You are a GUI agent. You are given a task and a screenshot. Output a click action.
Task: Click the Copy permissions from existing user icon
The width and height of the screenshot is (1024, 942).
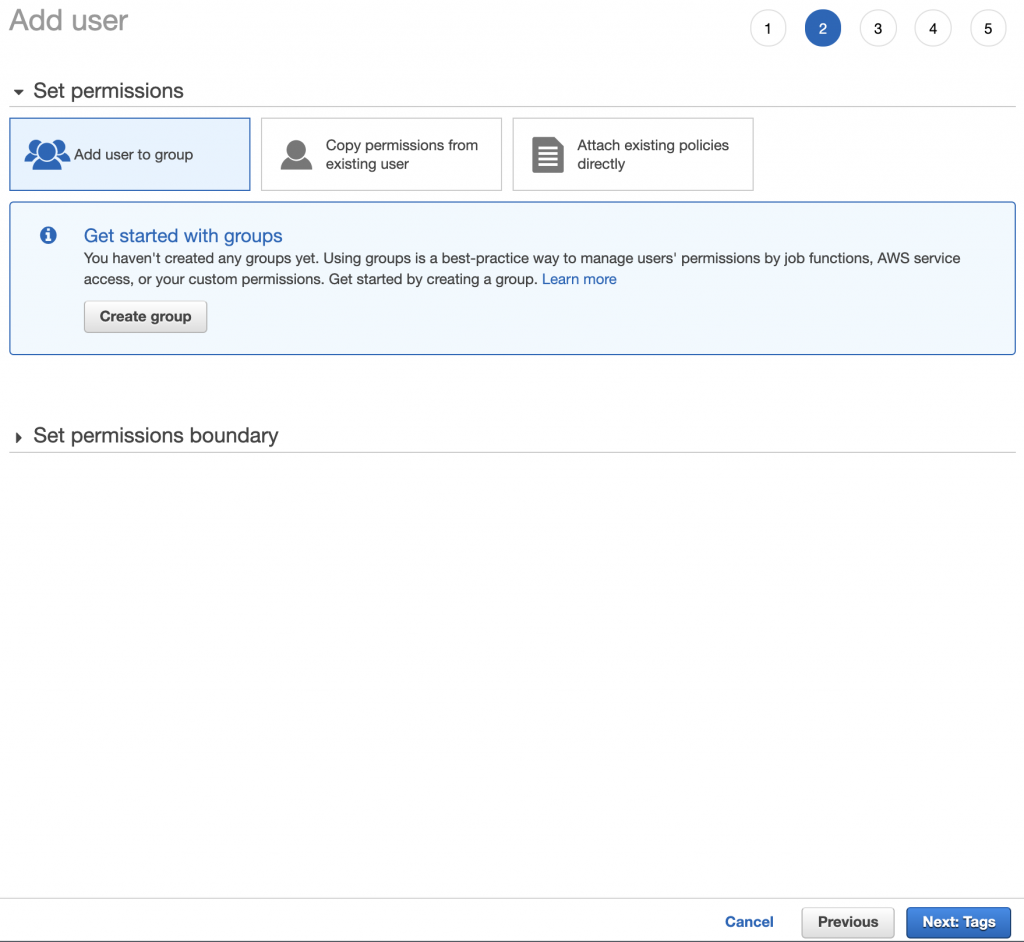(x=295, y=154)
